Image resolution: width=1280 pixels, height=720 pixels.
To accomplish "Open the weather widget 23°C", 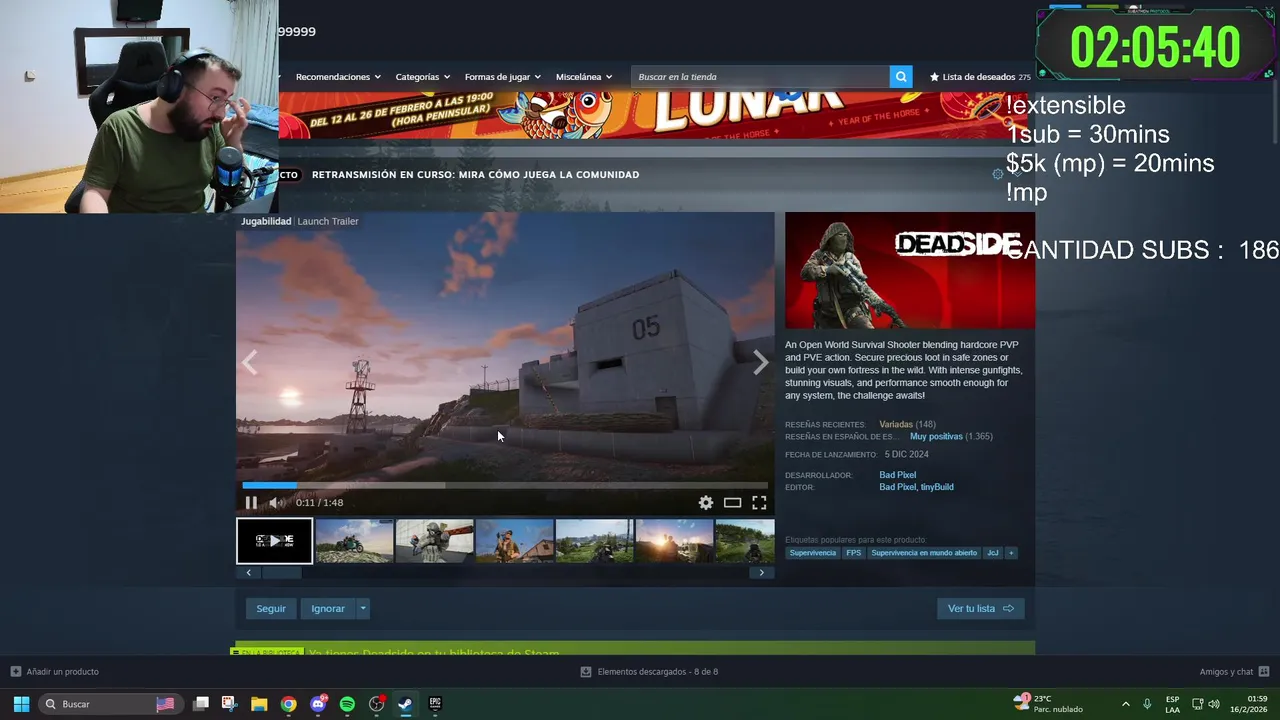I will click(1048, 704).
